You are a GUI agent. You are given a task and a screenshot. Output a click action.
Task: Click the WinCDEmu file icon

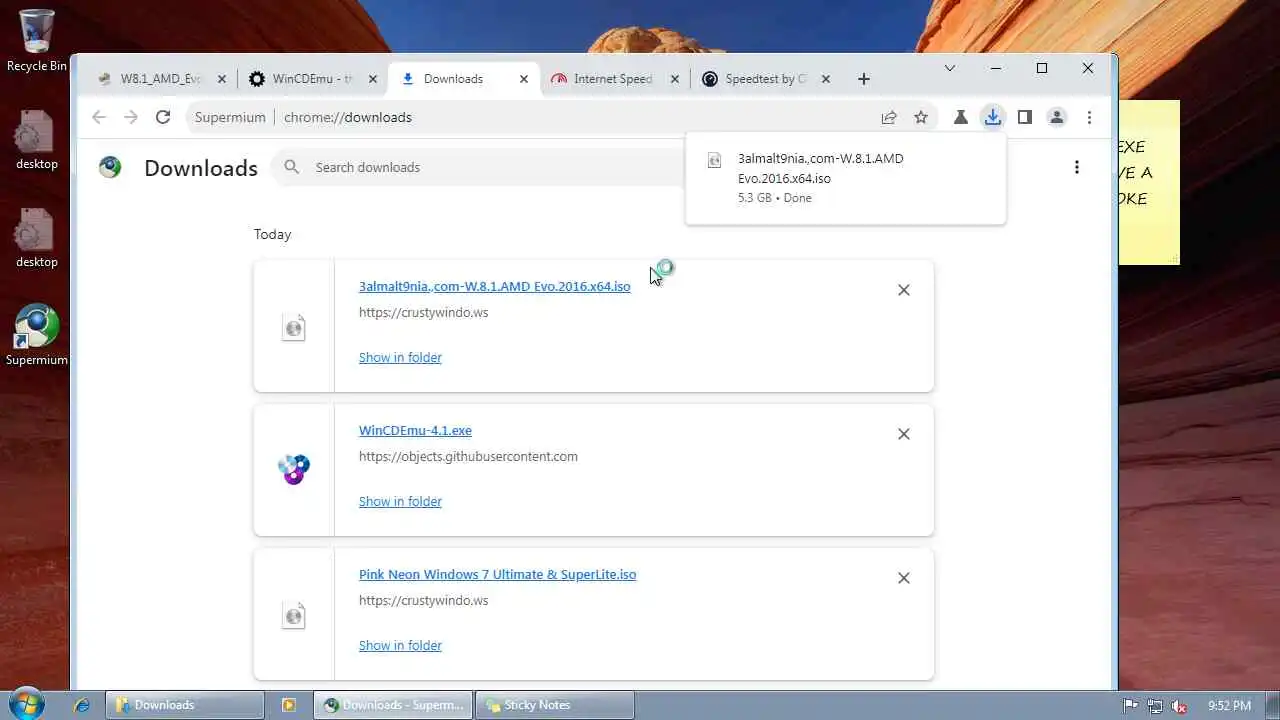point(294,469)
